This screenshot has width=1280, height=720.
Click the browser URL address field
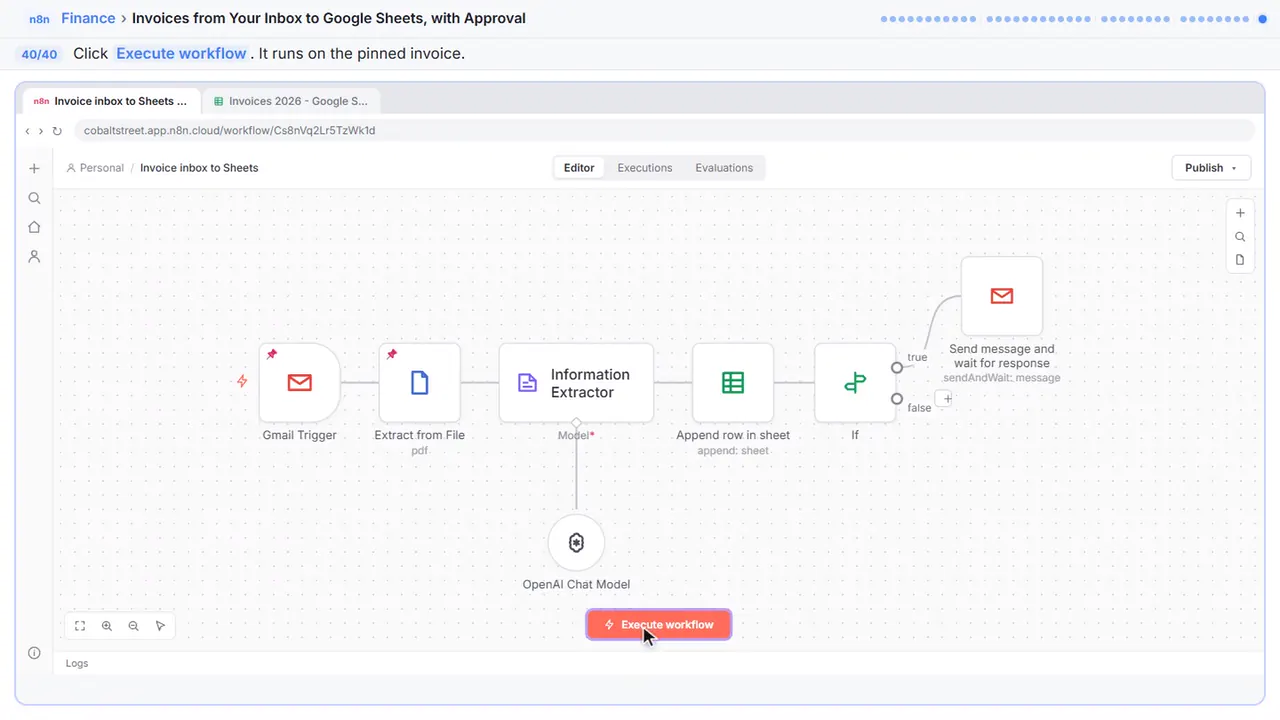click(x=663, y=131)
